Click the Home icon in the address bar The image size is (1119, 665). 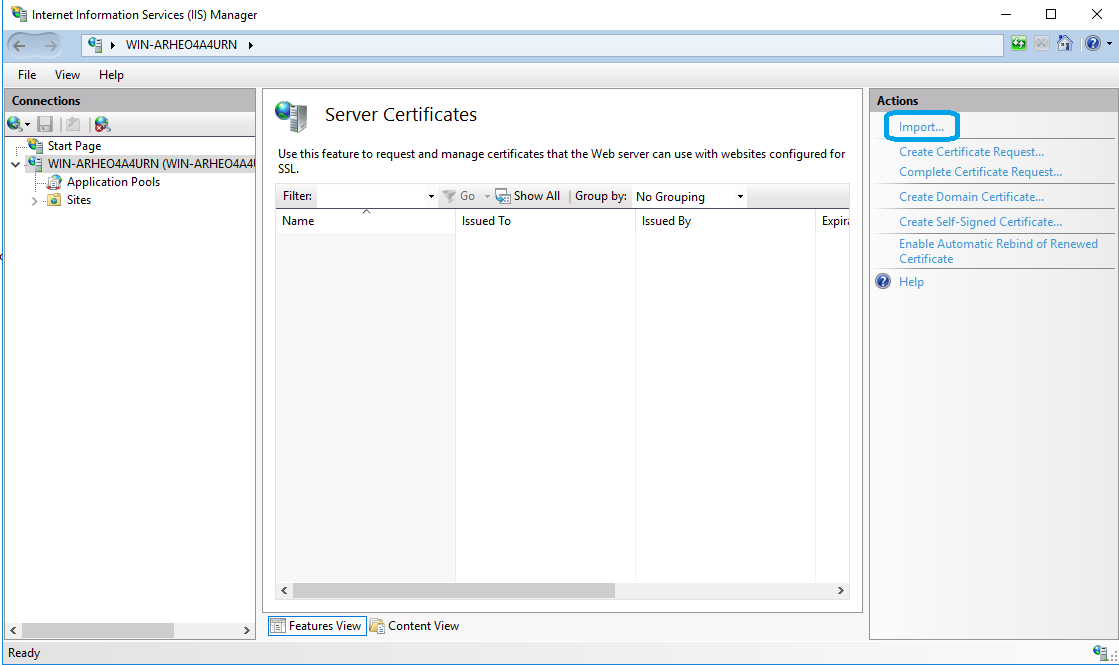[1065, 44]
